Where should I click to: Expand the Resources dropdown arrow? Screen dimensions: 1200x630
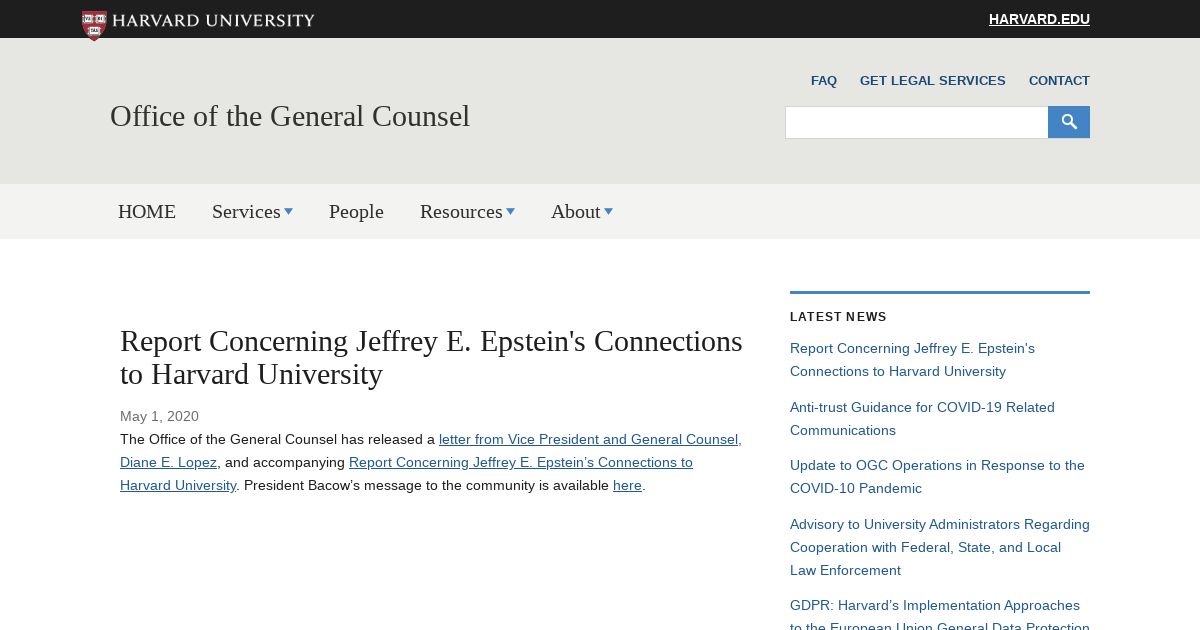(510, 211)
